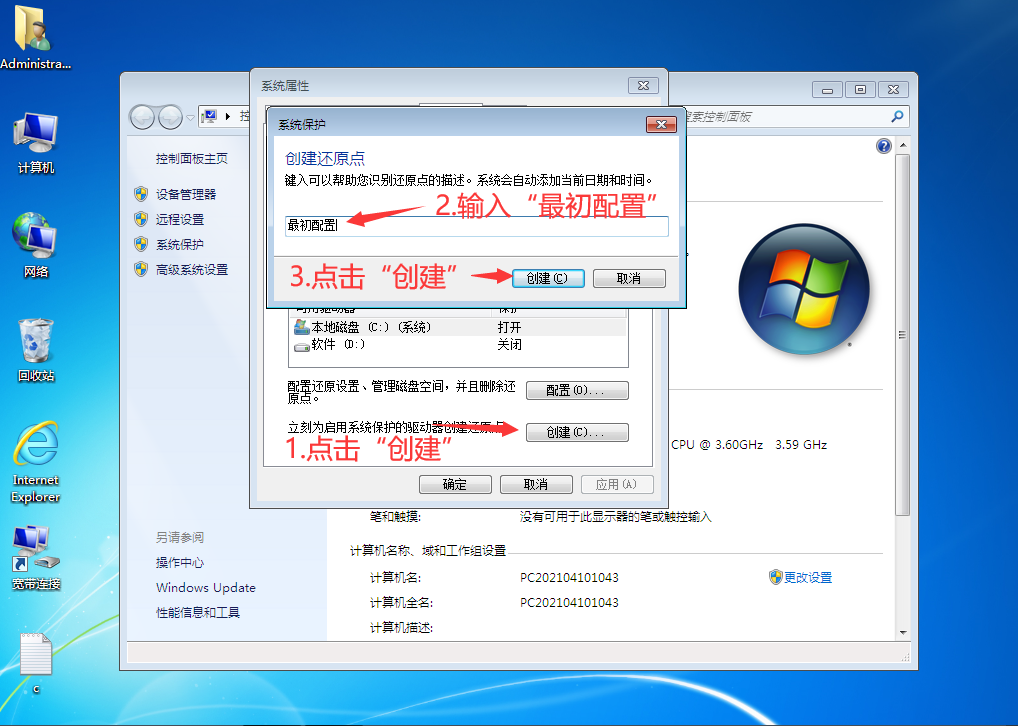
Task: Open the Administrator folder desktop icon
Action: (x=34, y=36)
